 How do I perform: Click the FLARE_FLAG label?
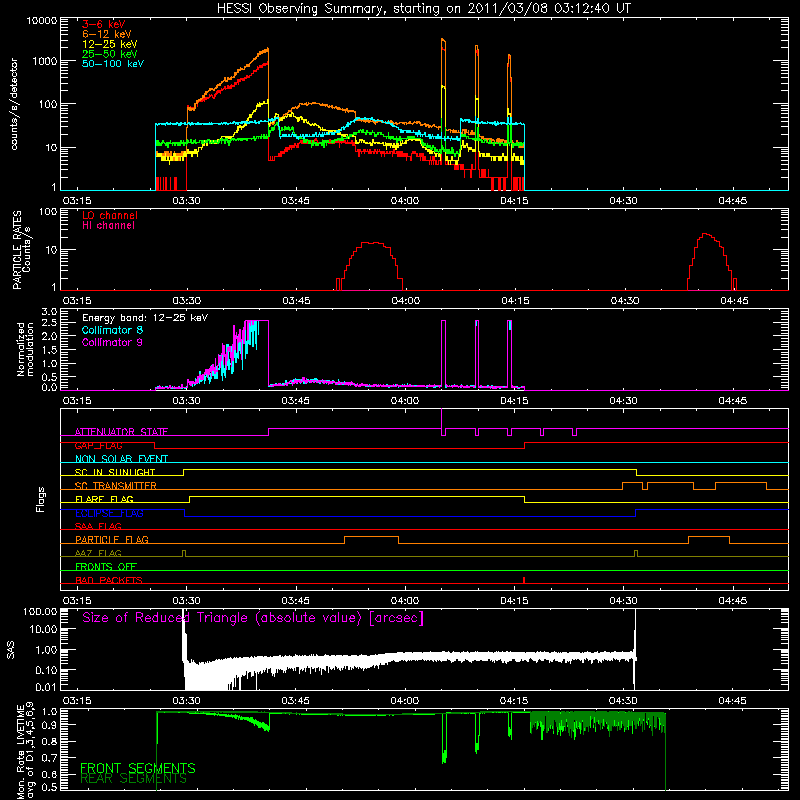click(x=104, y=499)
